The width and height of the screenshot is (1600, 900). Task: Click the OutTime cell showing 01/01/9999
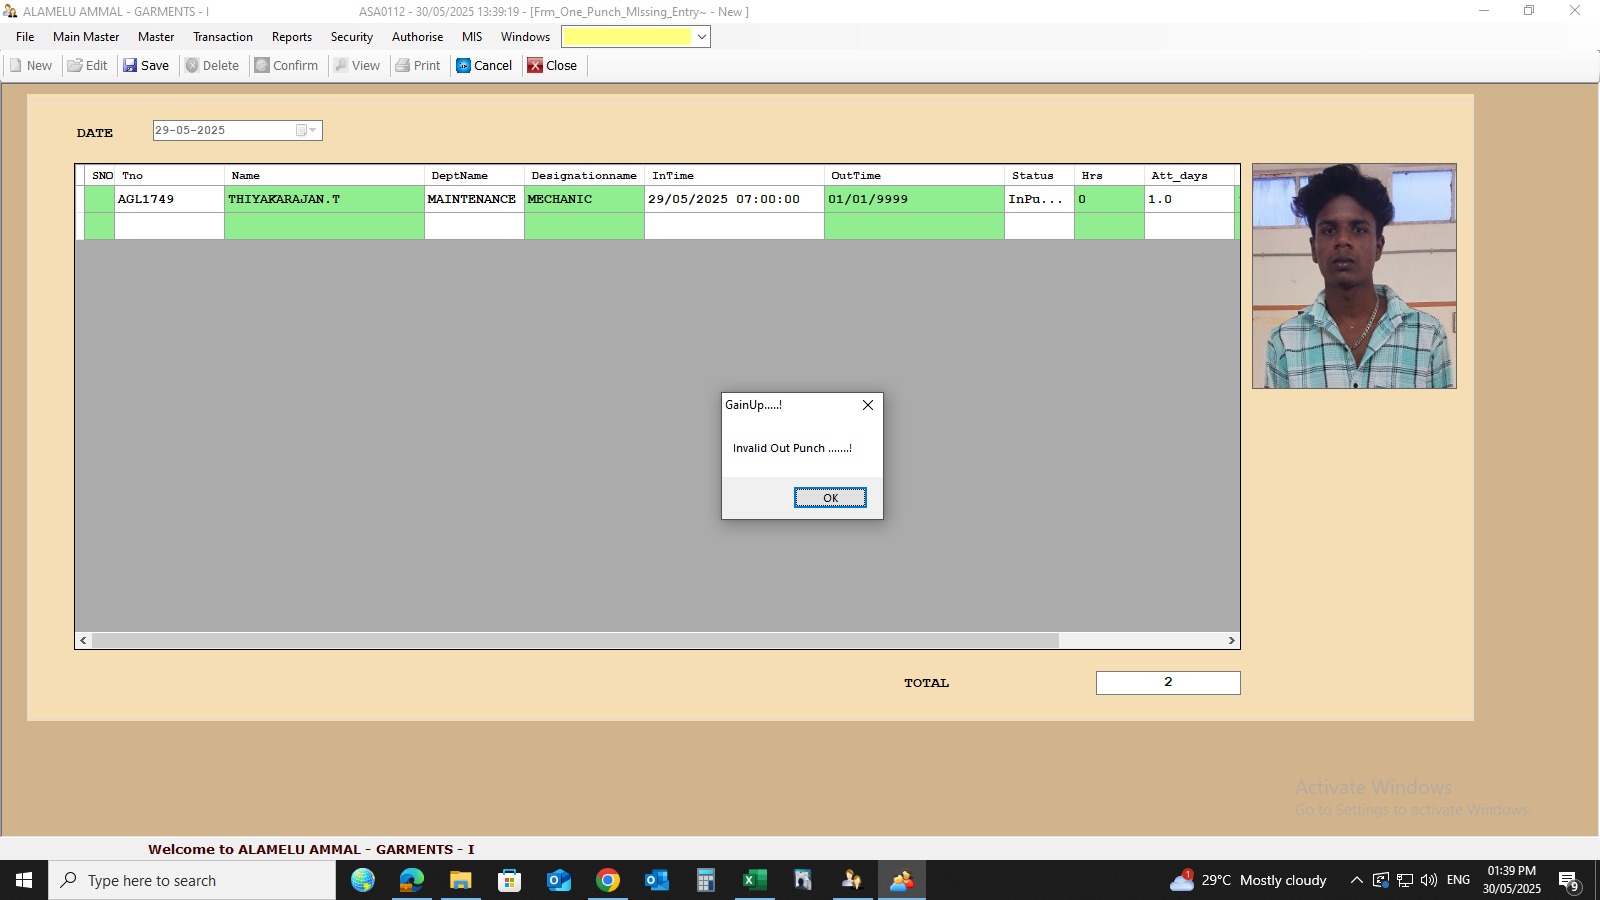click(913, 199)
